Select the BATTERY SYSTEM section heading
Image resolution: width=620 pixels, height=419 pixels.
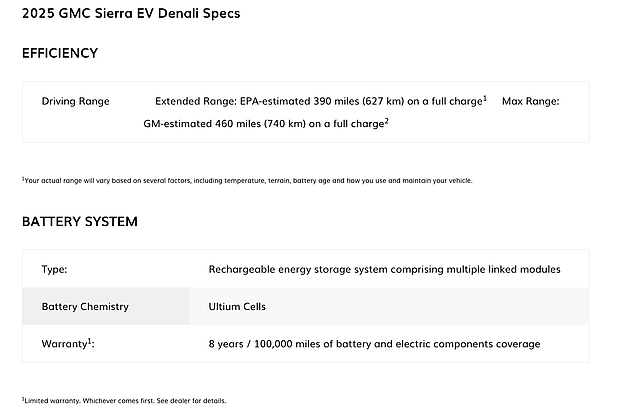tap(79, 221)
